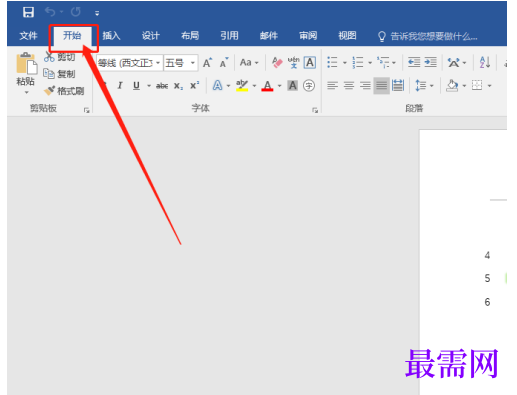Open the underline style dropdown arrow
This screenshot has height=395, width=517.
click(149, 86)
